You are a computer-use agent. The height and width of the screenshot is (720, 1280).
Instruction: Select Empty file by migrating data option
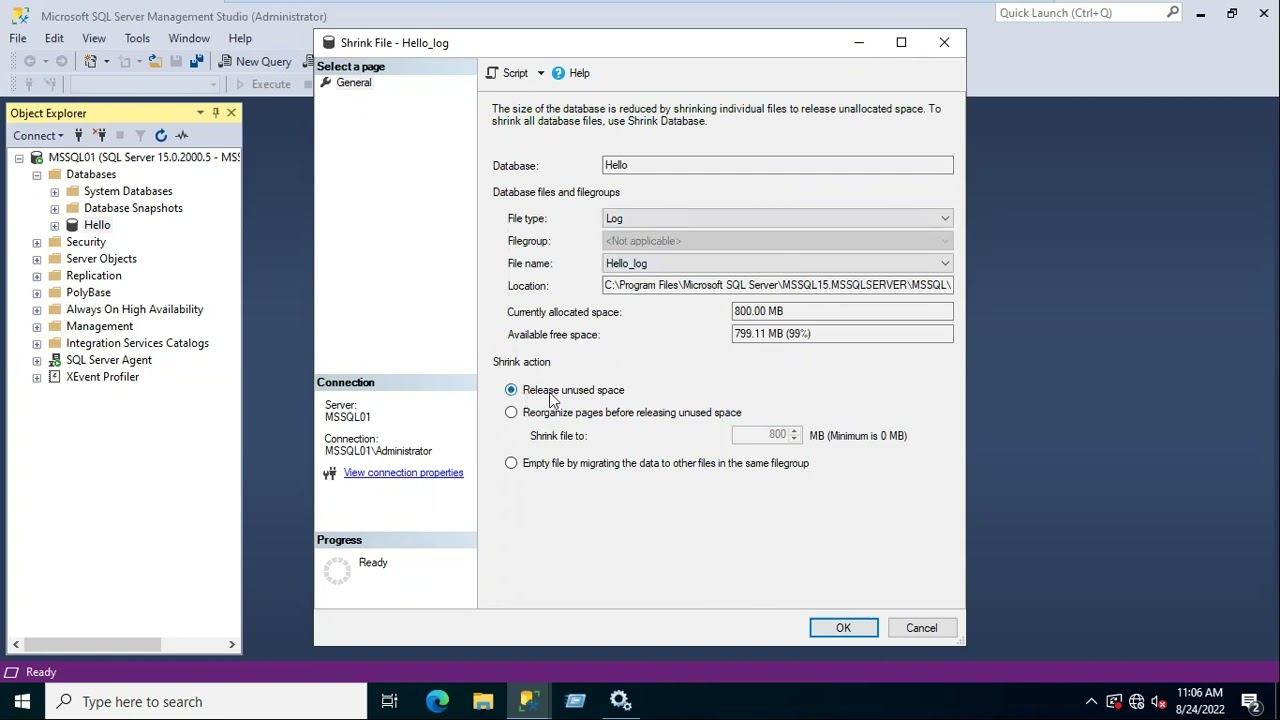(x=511, y=463)
